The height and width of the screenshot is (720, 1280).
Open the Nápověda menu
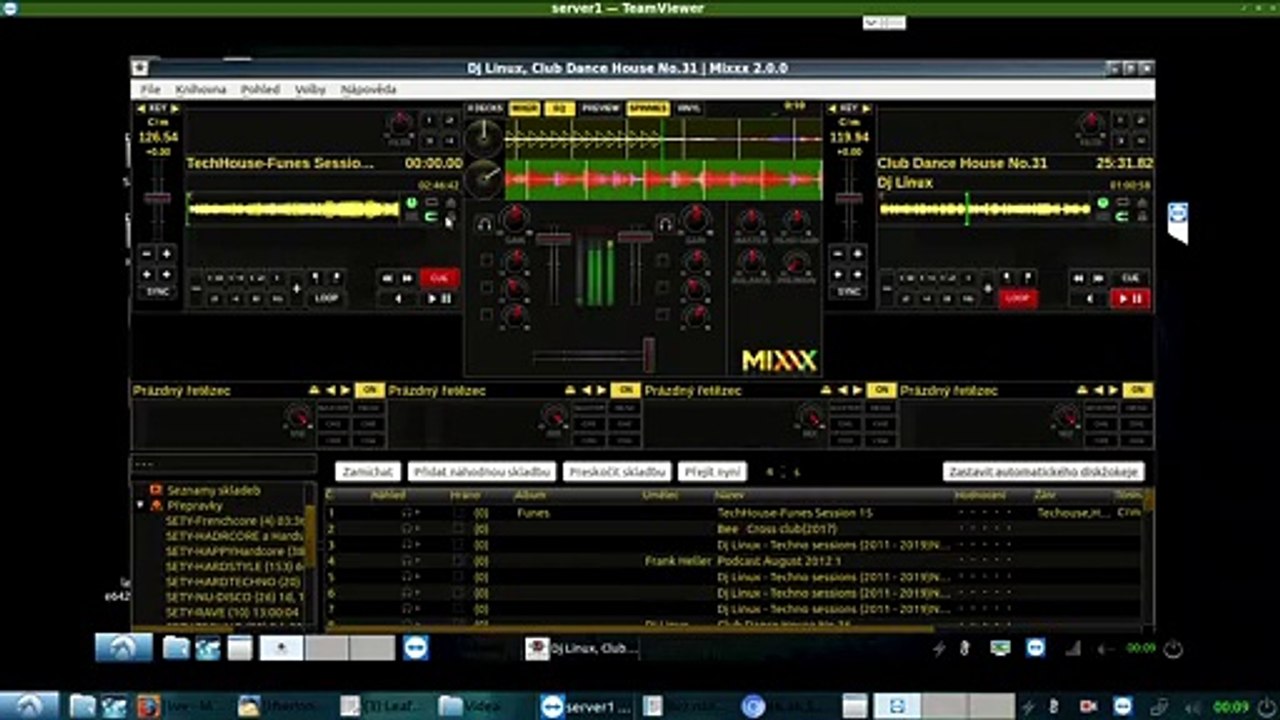pos(368,89)
